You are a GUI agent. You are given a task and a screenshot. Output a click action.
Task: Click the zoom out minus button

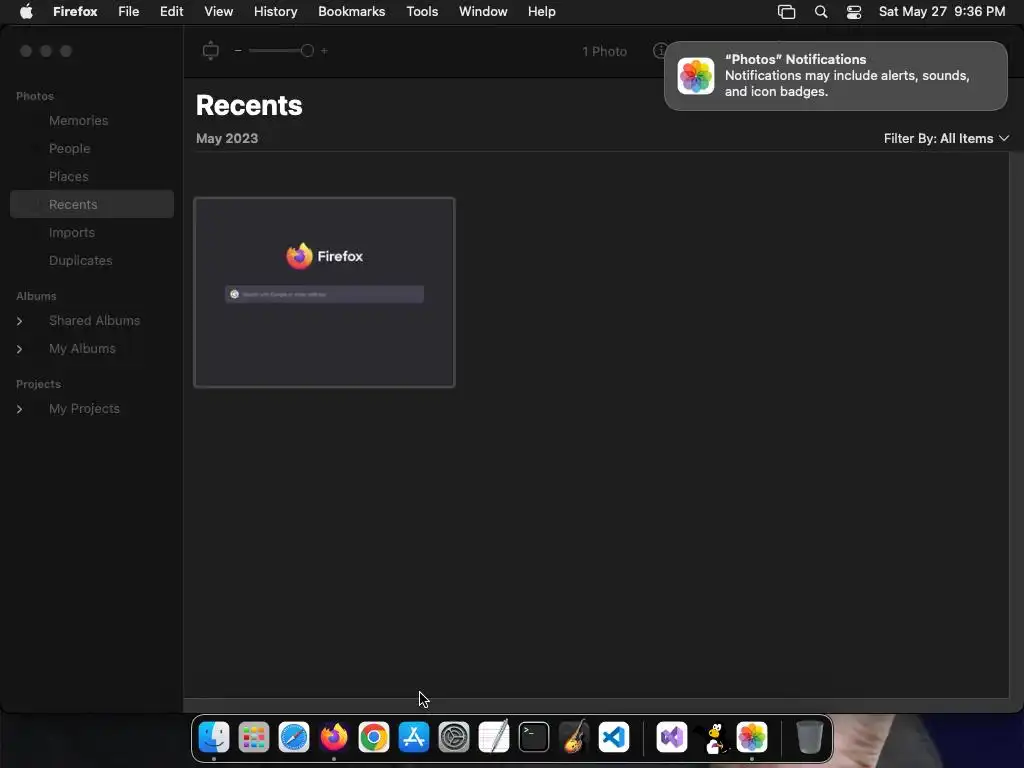click(238, 50)
